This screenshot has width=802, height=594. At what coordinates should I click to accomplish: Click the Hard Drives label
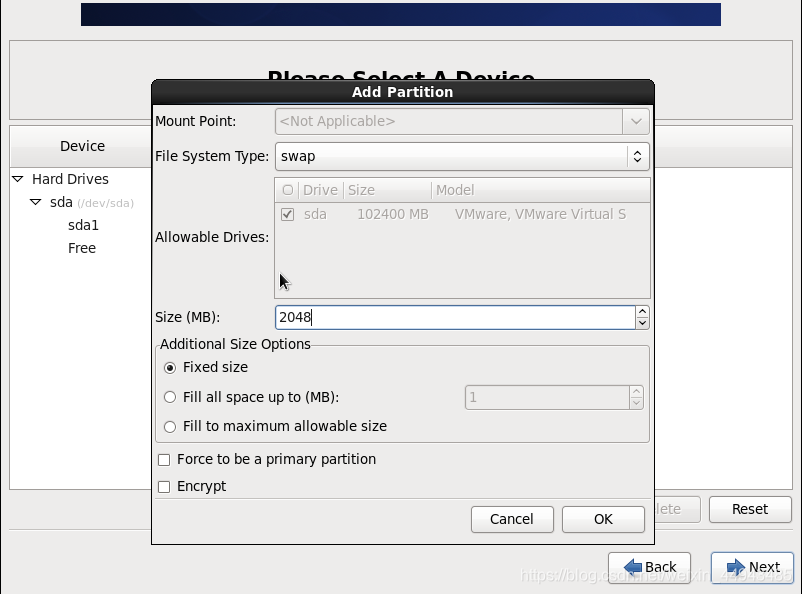pyautogui.click(x=71, y=179)
